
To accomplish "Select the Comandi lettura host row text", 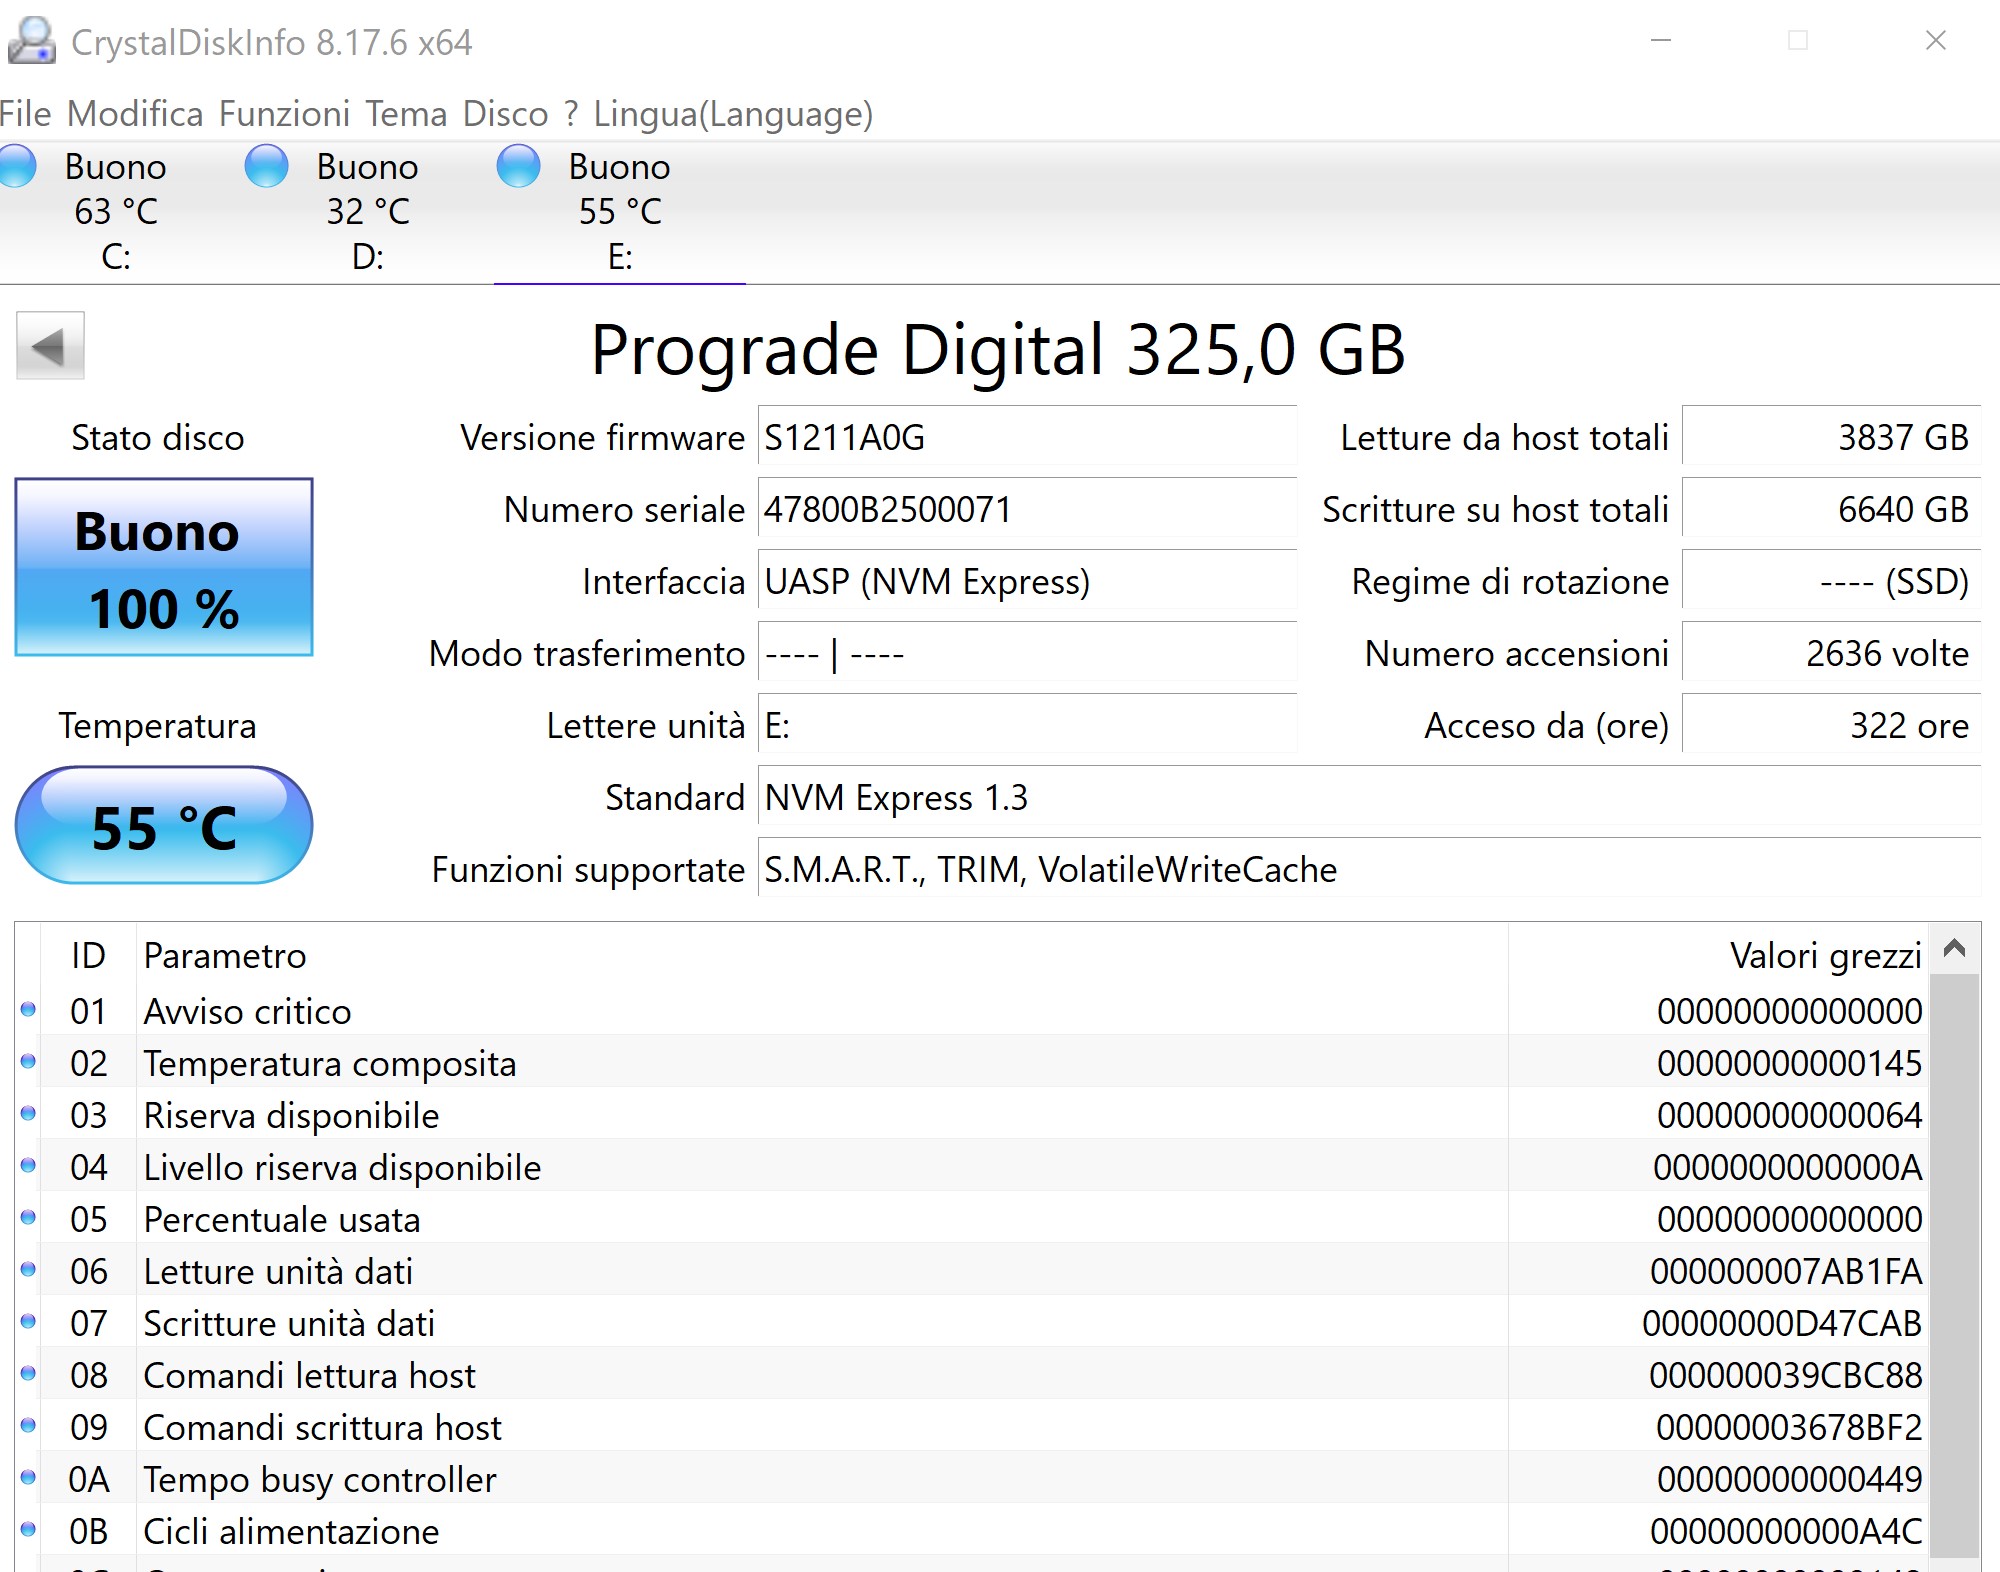I will click(309, 1375).
